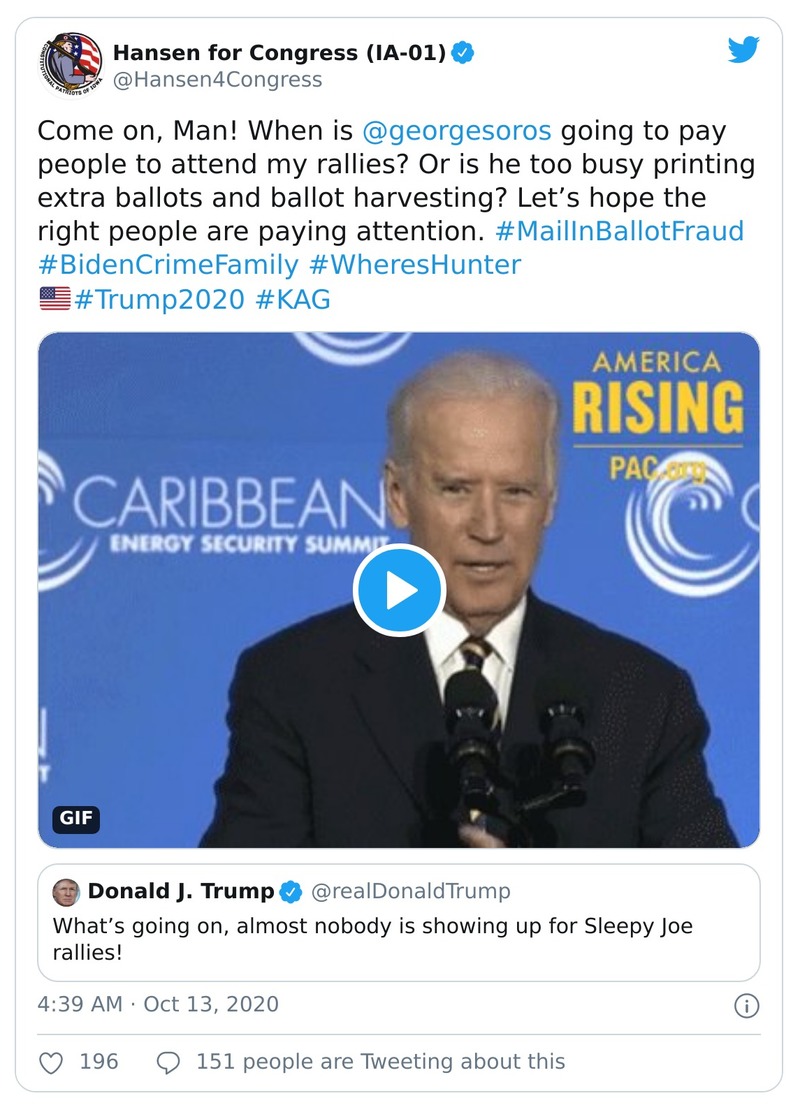Viewport: 800px width, 1112px height.
Task: Click the Twitter bird logo
Action: pyautogui.click(x=743, y=50)
